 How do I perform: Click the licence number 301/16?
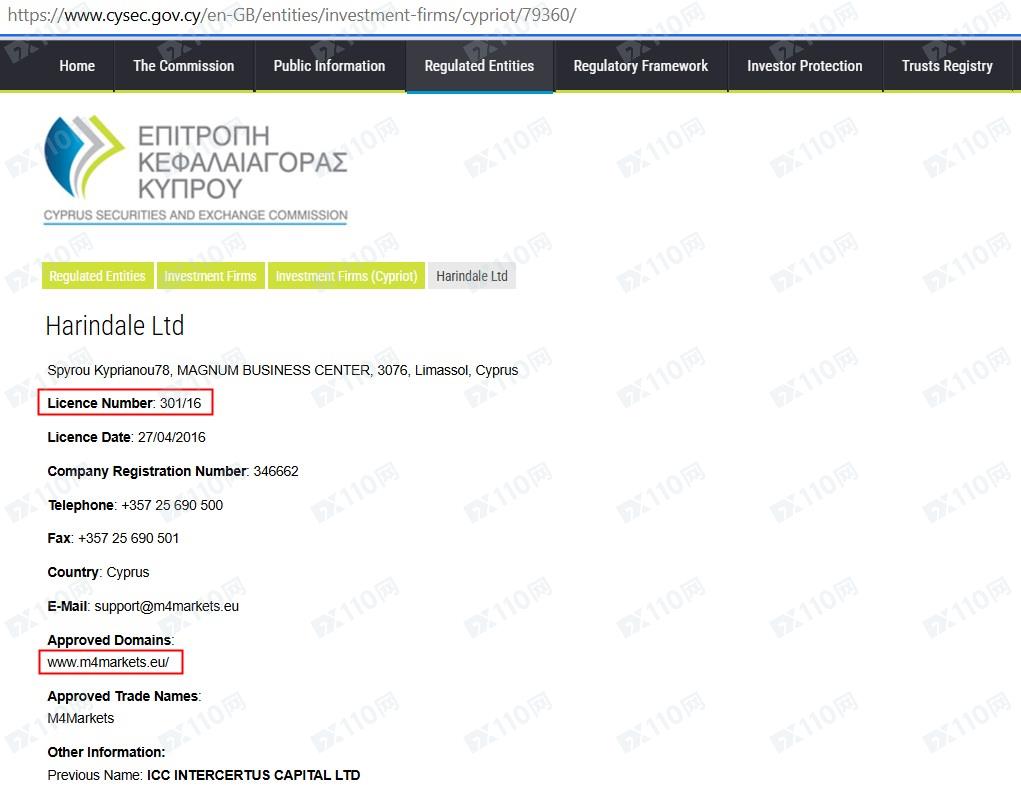[x=182, y=403]
